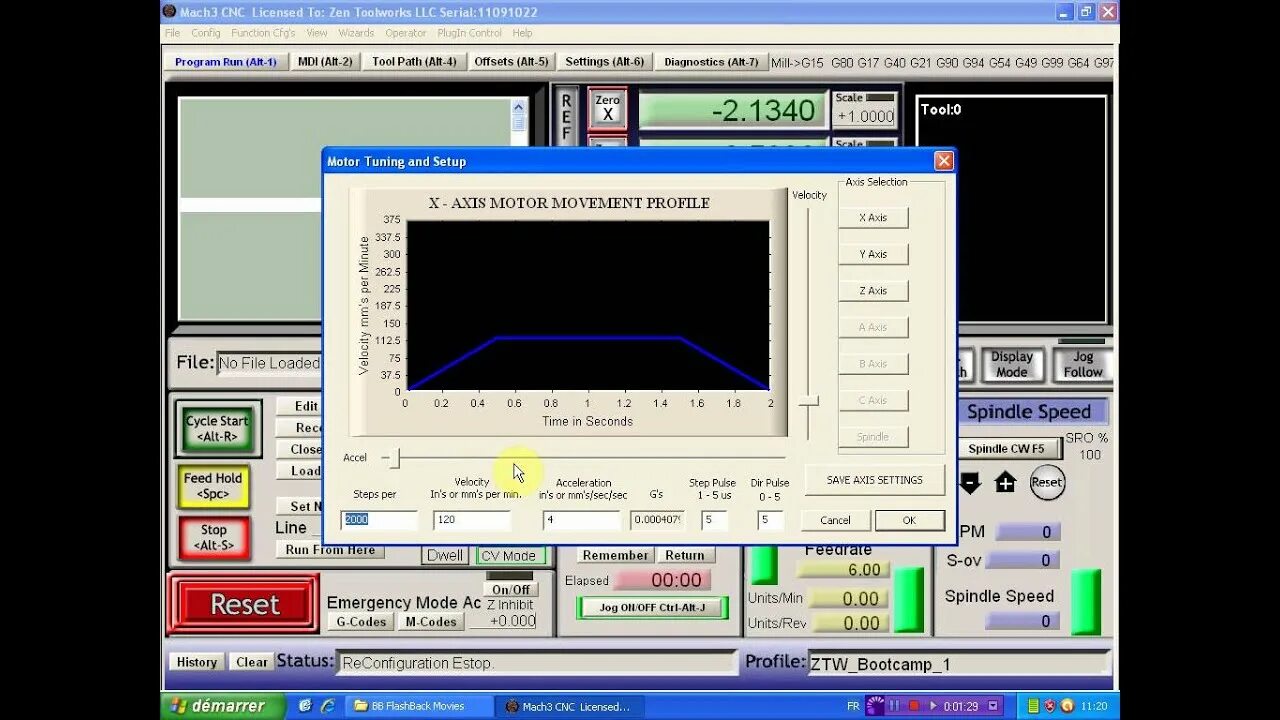This screenshot has width=1280, height=720.
Task: Click the red shield security tray icon
Action: pyautogui.click(x=1050, y=706)
